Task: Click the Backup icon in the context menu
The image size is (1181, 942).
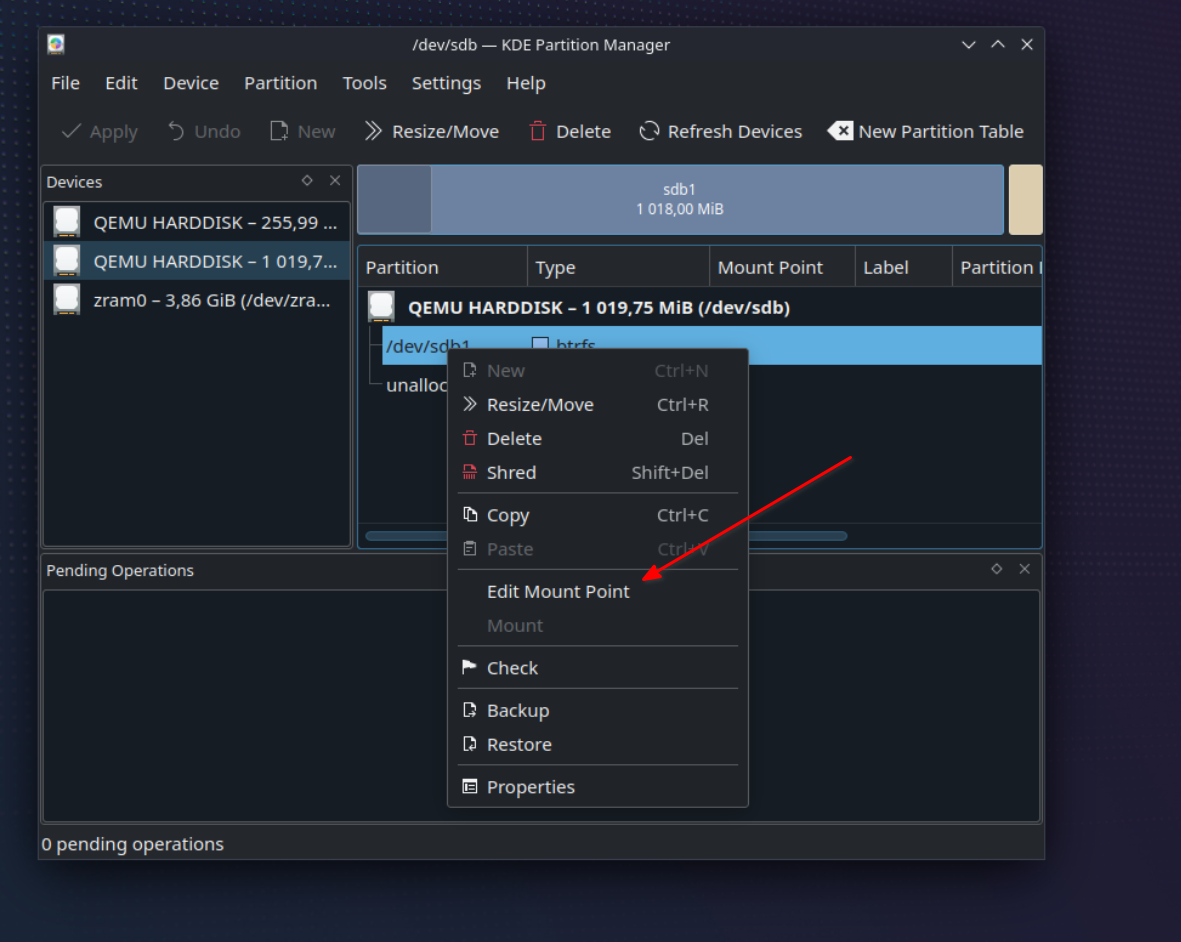Action: [470, 710]
